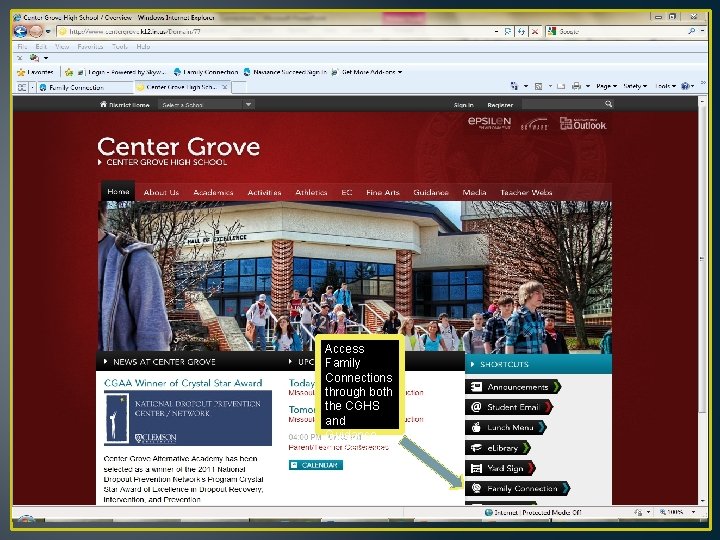This screenshot has width=720, height=540.
Task: Open the IE Help question mark icon
Action: point(686,86)
